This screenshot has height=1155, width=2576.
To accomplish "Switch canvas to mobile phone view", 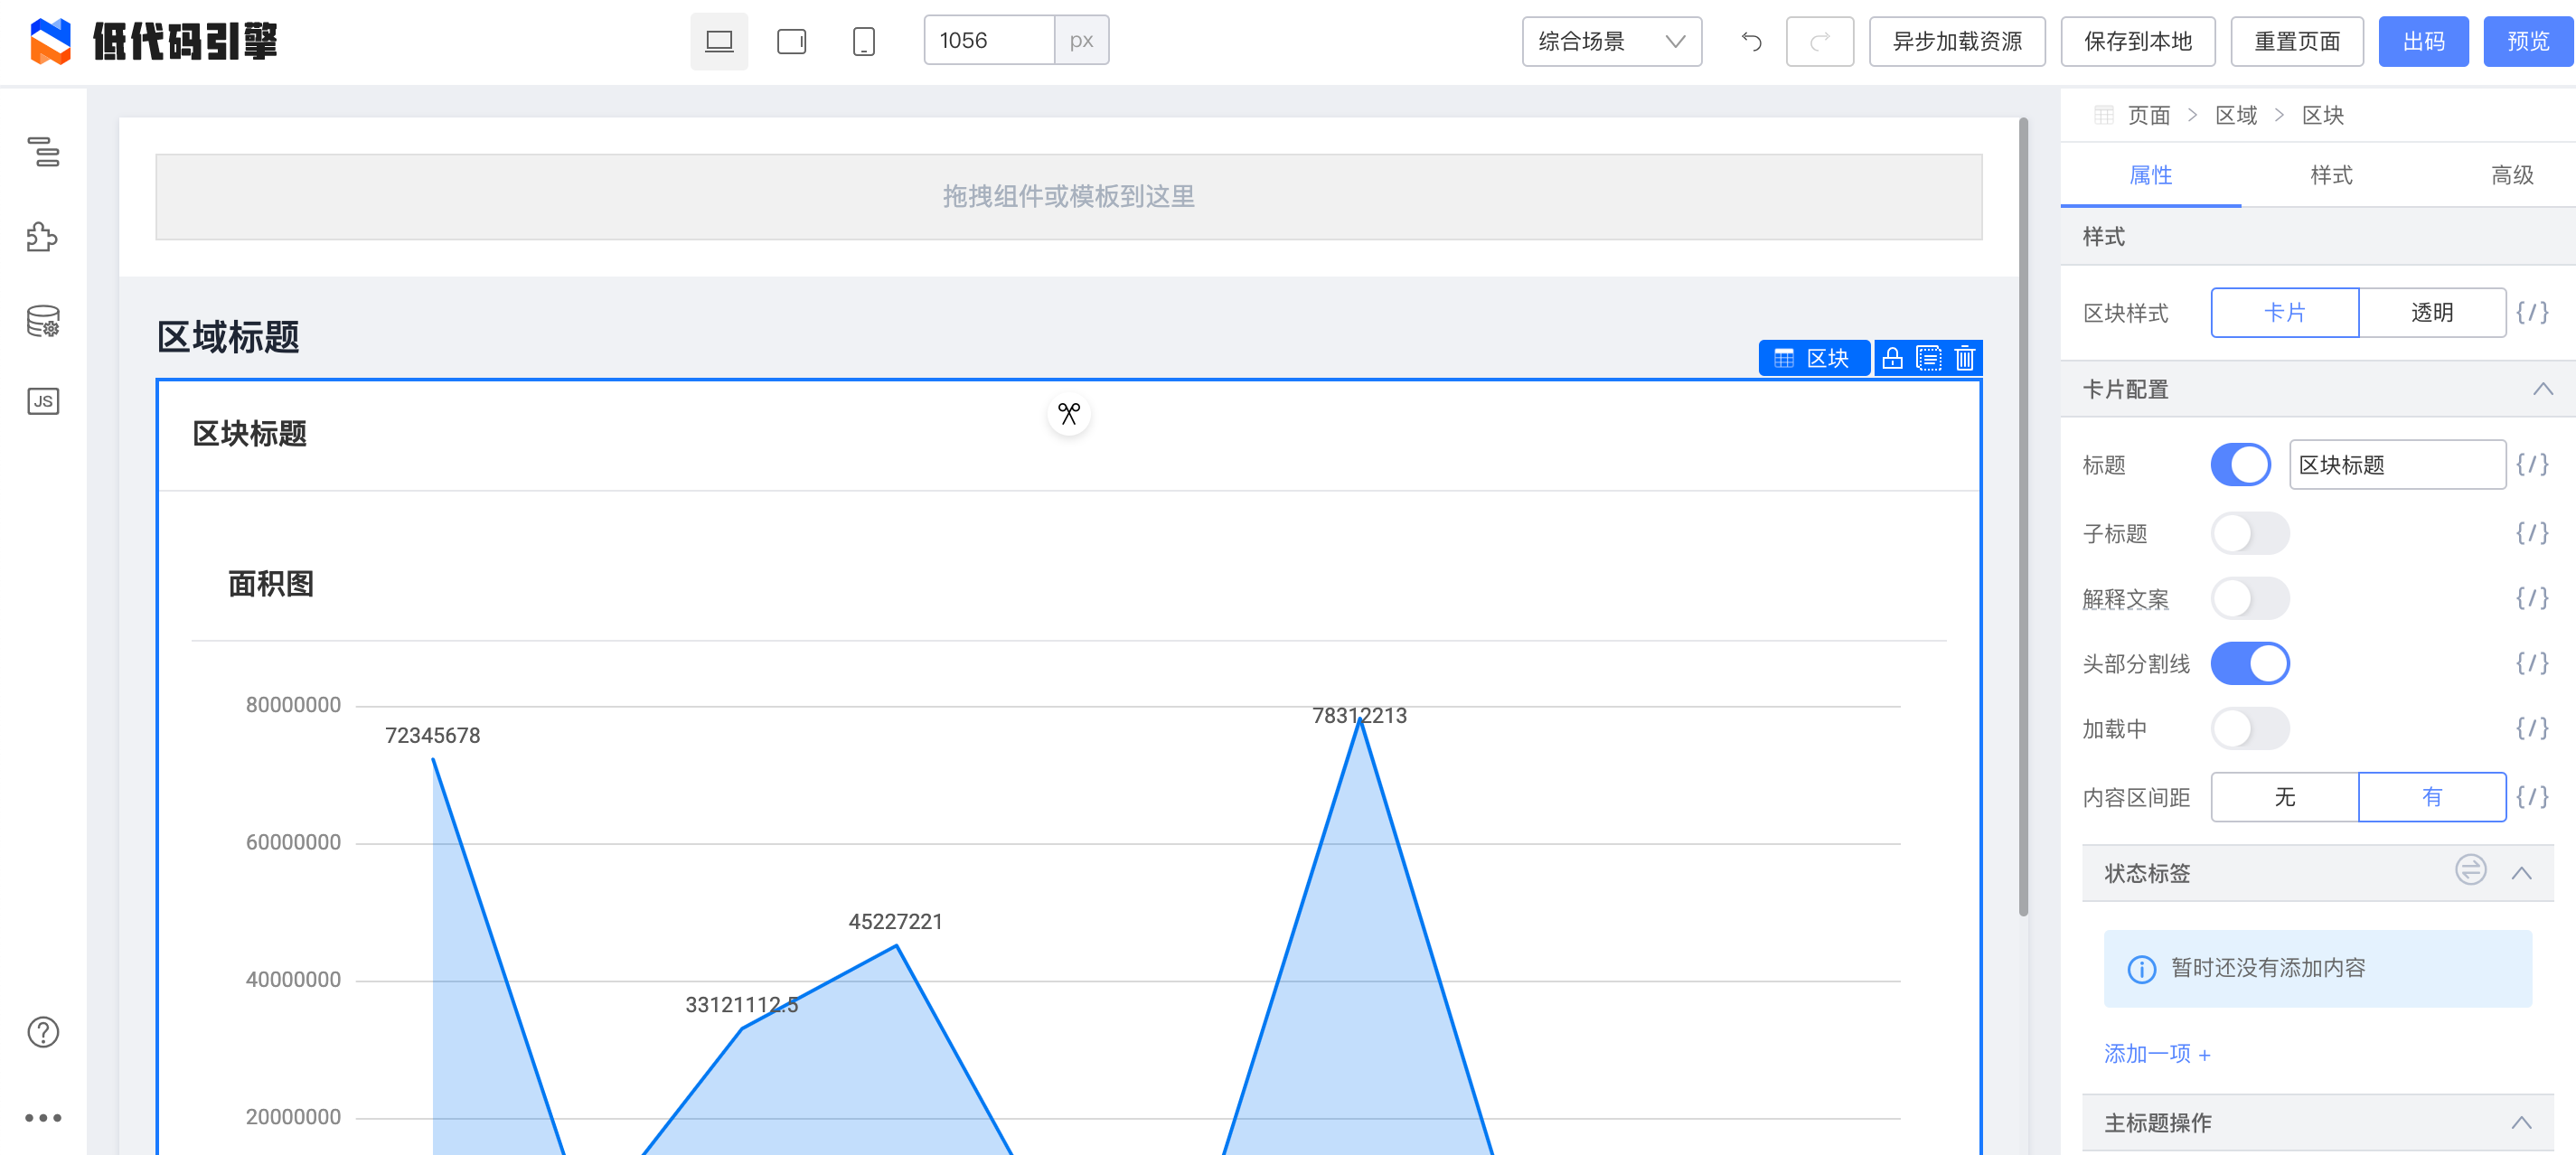I will 863,41.
